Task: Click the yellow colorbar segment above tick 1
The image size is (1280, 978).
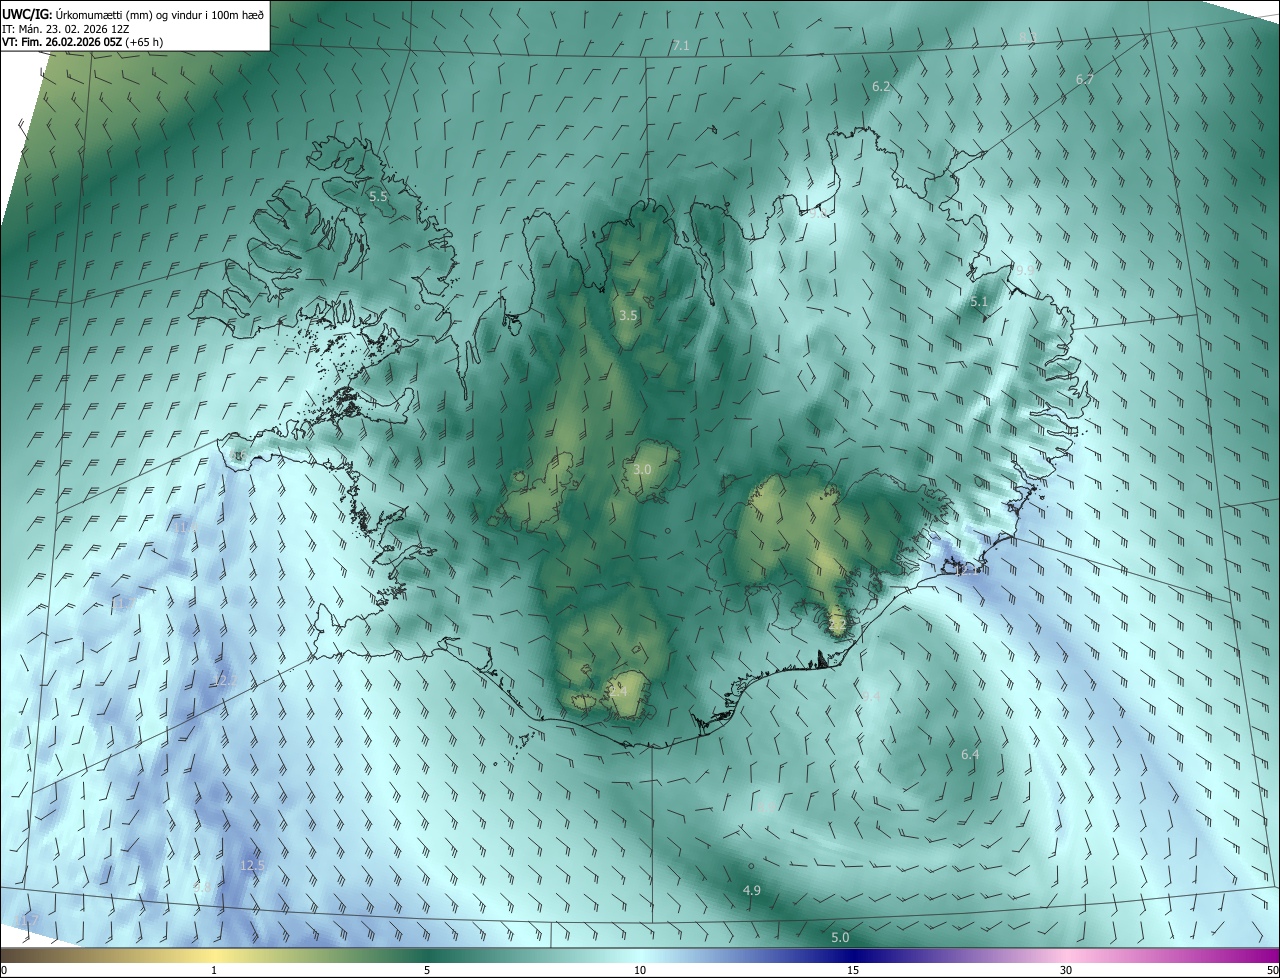Action: [214, 955]
